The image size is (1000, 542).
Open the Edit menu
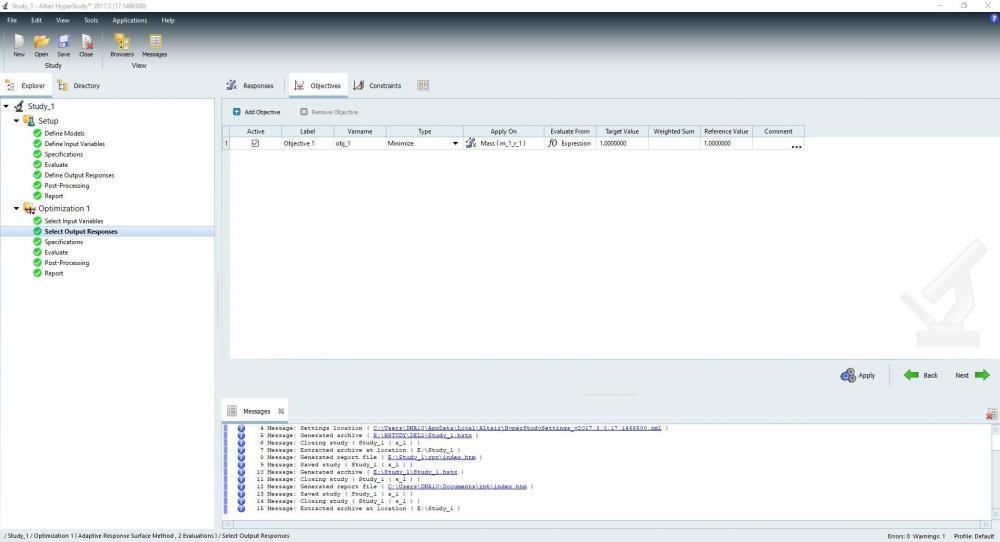point(36,20)
